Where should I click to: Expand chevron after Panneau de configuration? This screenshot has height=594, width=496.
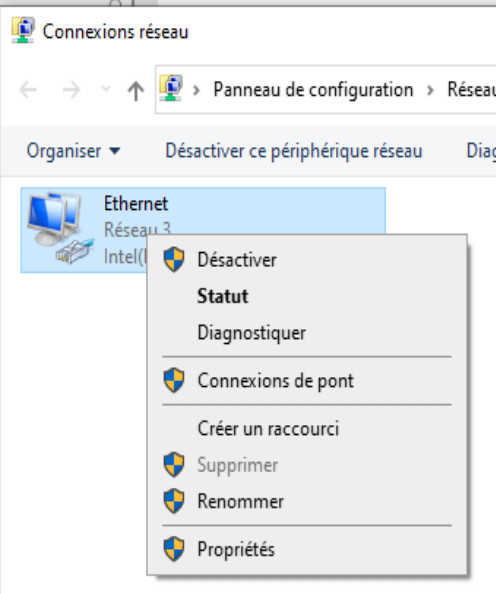(430, 90)
